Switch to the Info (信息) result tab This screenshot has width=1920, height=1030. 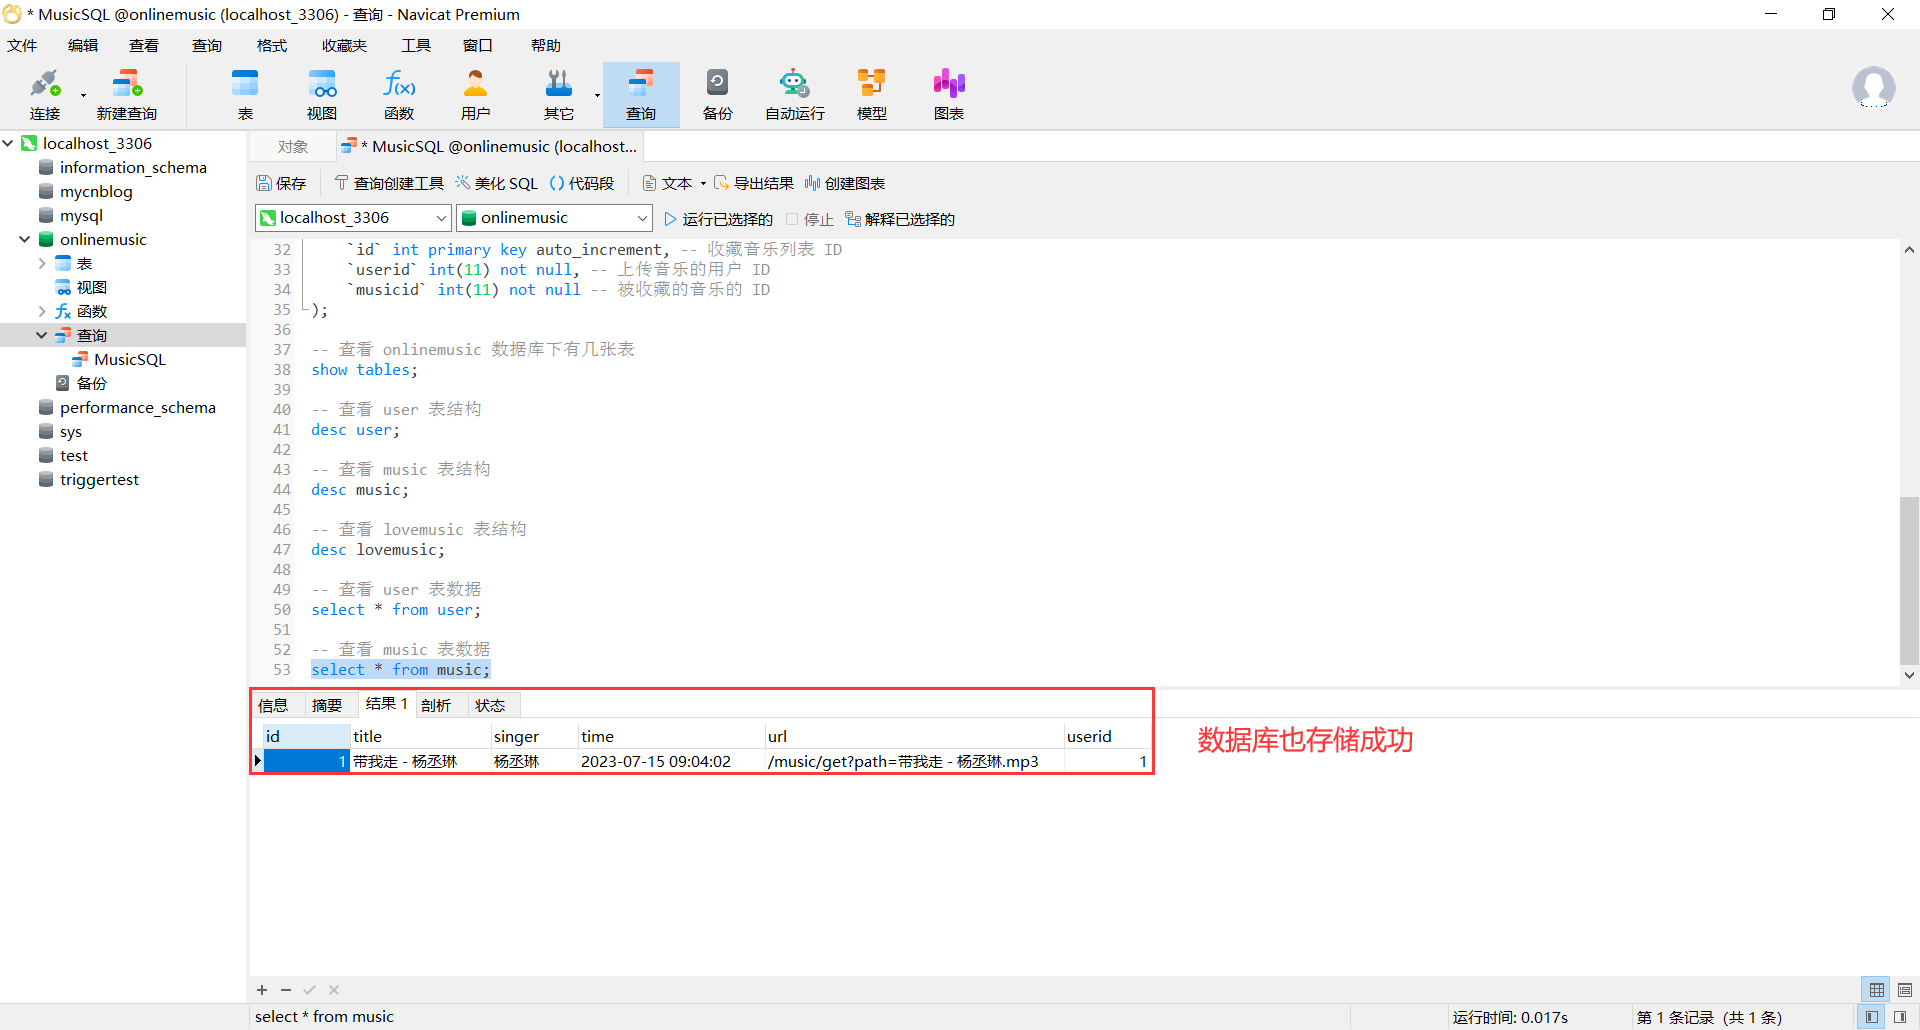pos(273,705)
